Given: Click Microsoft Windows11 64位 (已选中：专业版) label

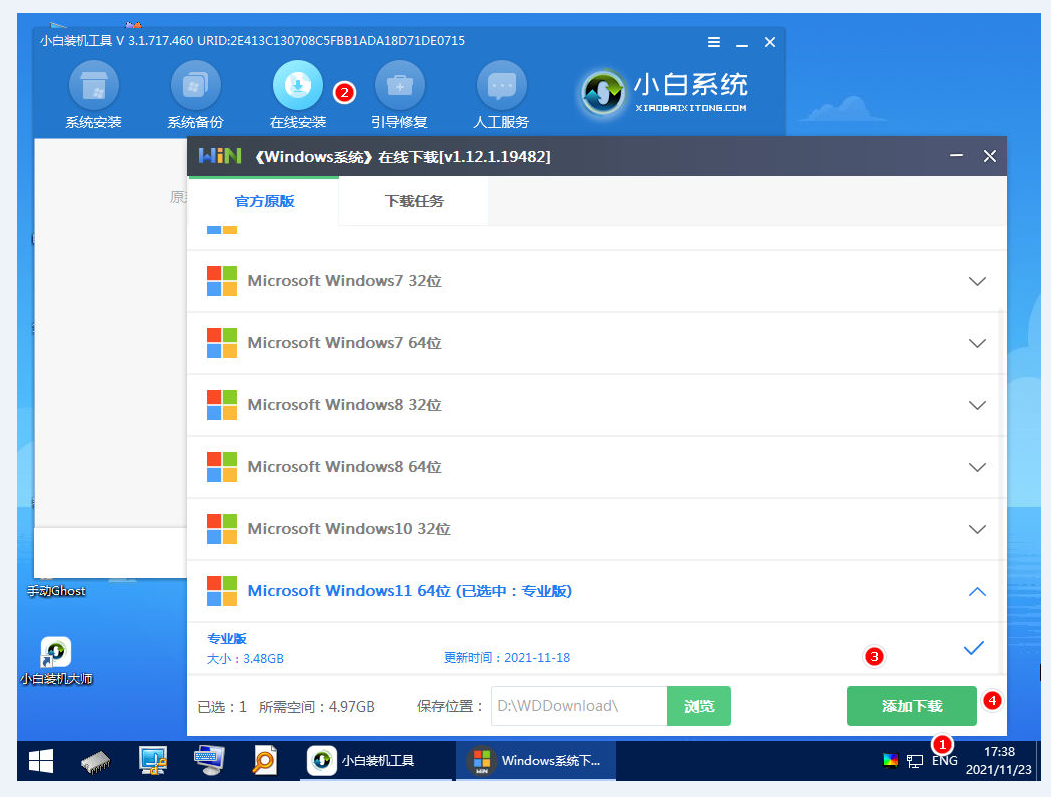Looking at the screenshot, I should point(410,591).
